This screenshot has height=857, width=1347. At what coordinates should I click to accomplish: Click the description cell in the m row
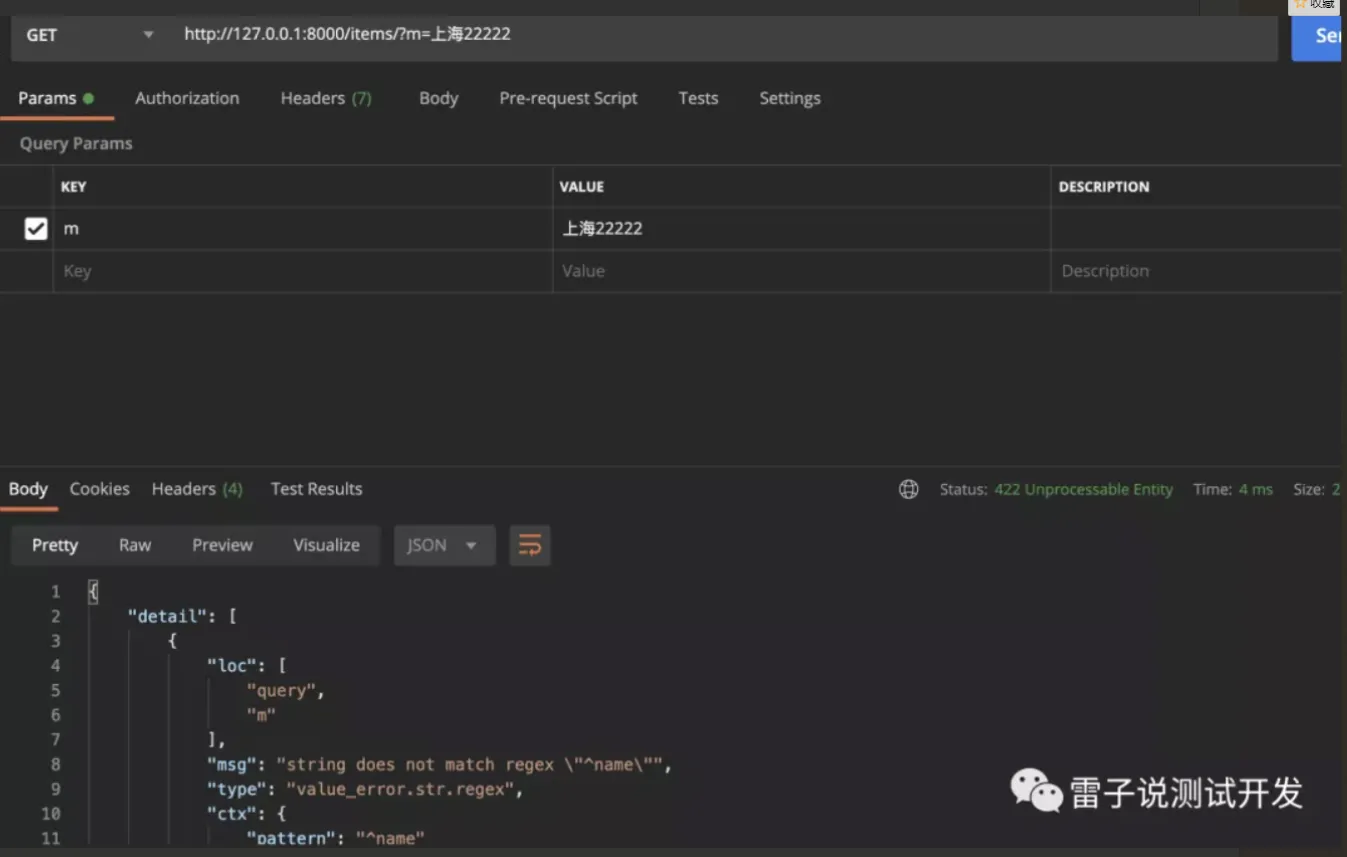[1198, 229]
